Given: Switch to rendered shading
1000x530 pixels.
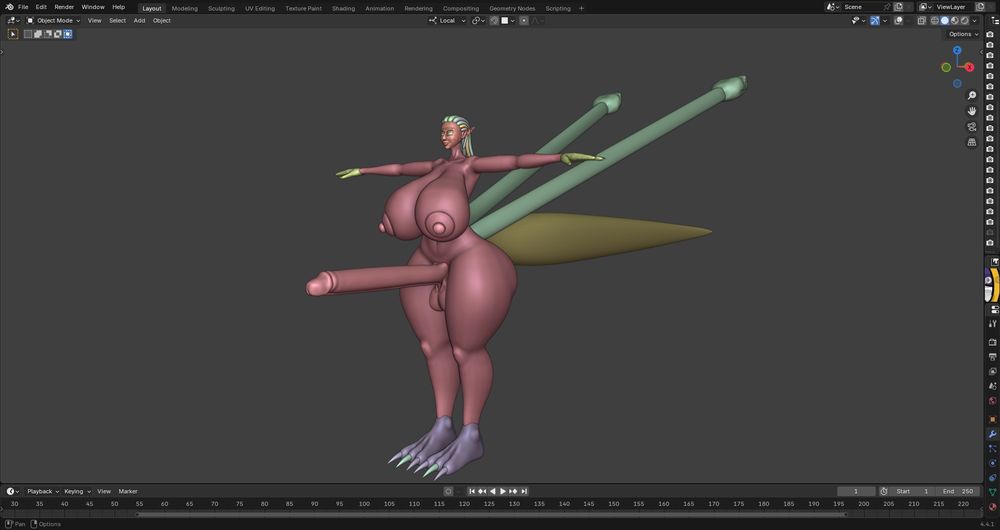Looking at the screenshot, I should pyautogui.click(x=965, y=20).
